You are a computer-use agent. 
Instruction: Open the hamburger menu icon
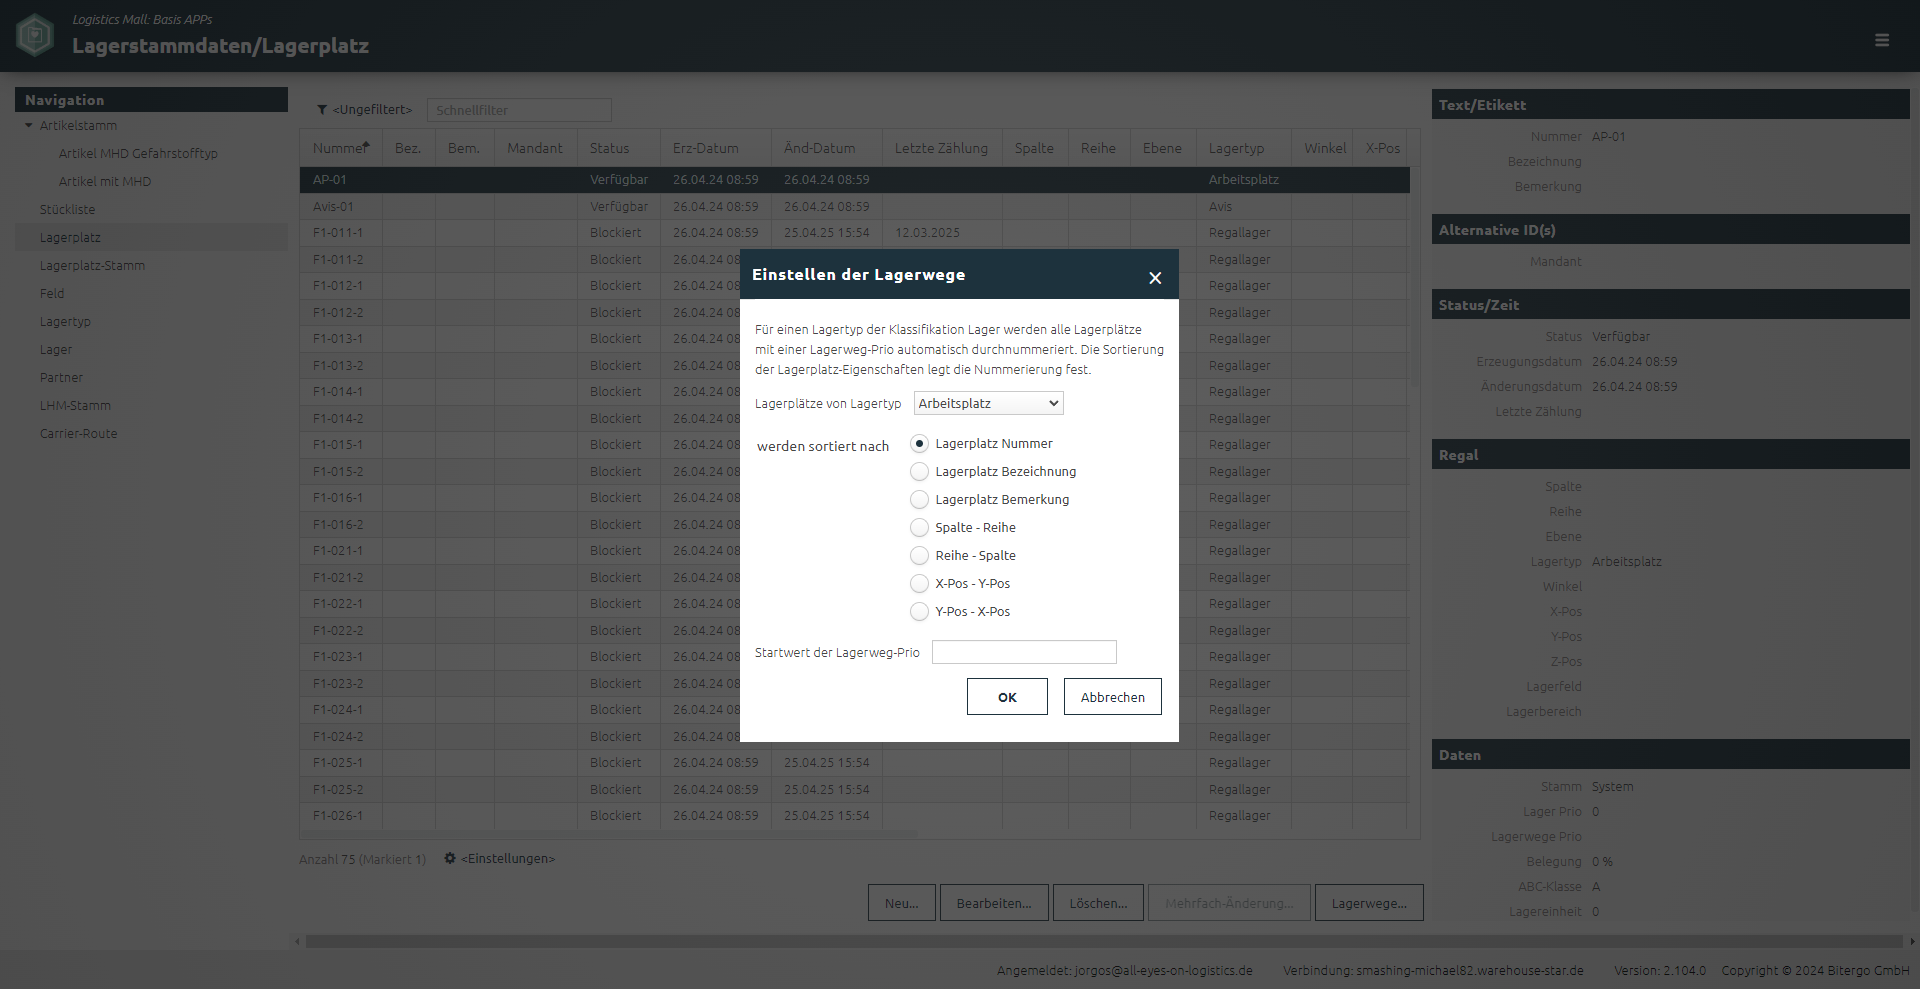click(1882, 40)
